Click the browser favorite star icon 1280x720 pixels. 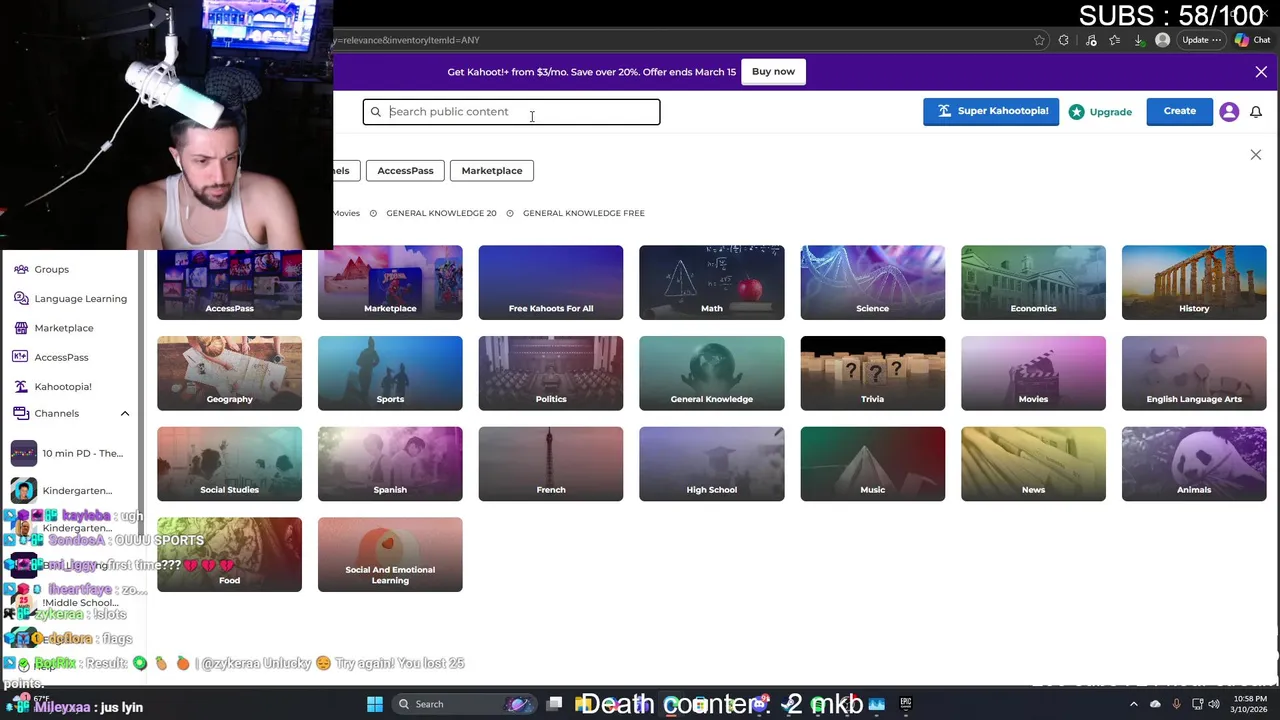coord(1040,40)
